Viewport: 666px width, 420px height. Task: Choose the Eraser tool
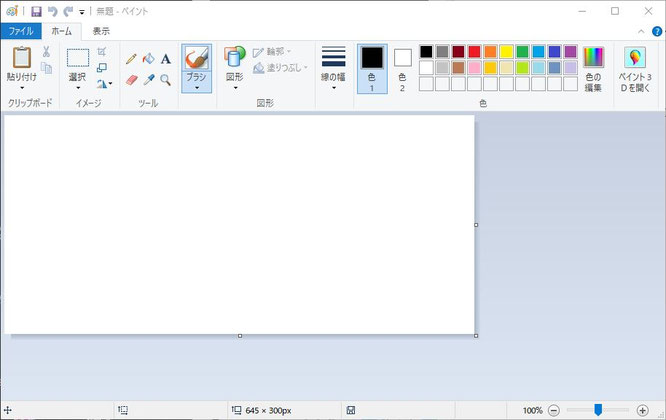click(x=132, y=79)
